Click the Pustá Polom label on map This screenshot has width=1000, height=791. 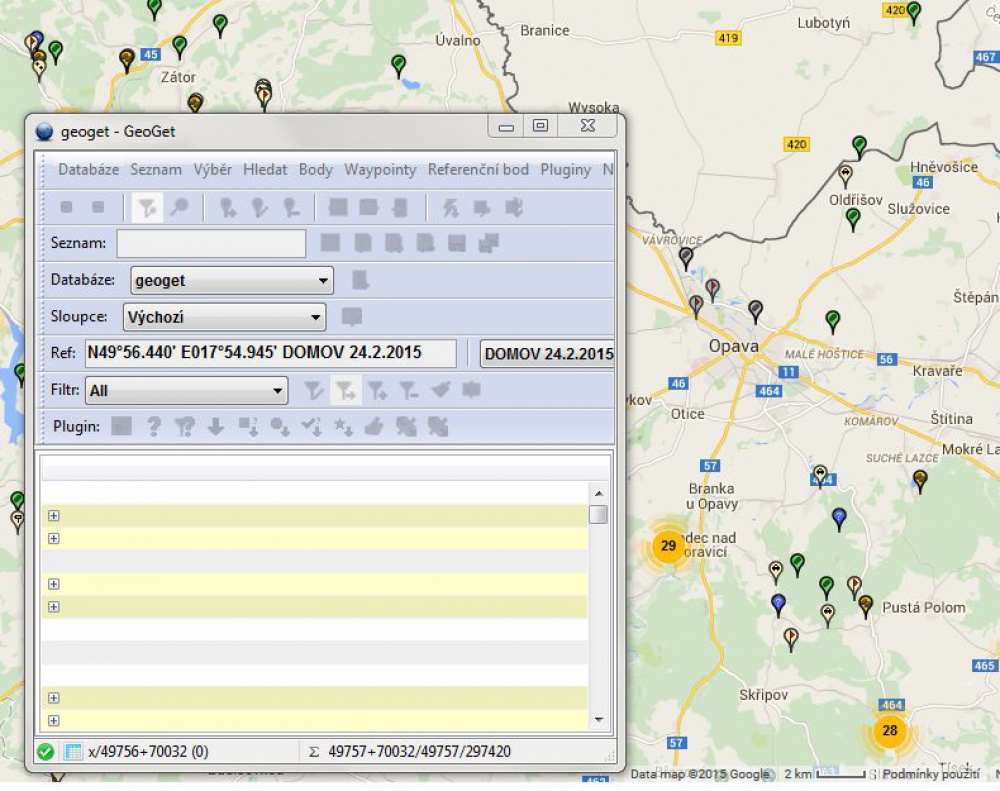point(923,607)
